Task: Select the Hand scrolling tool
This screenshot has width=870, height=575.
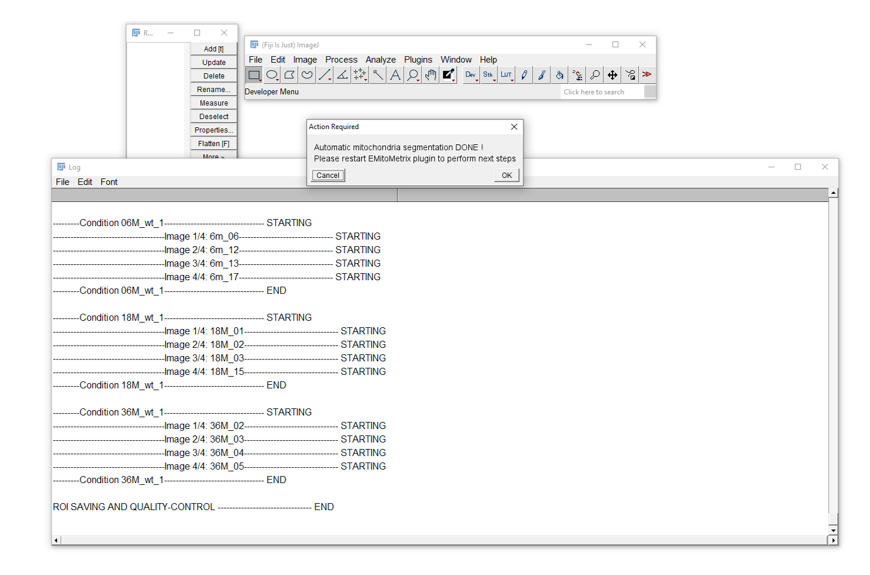Action: [x=430, y=75]
